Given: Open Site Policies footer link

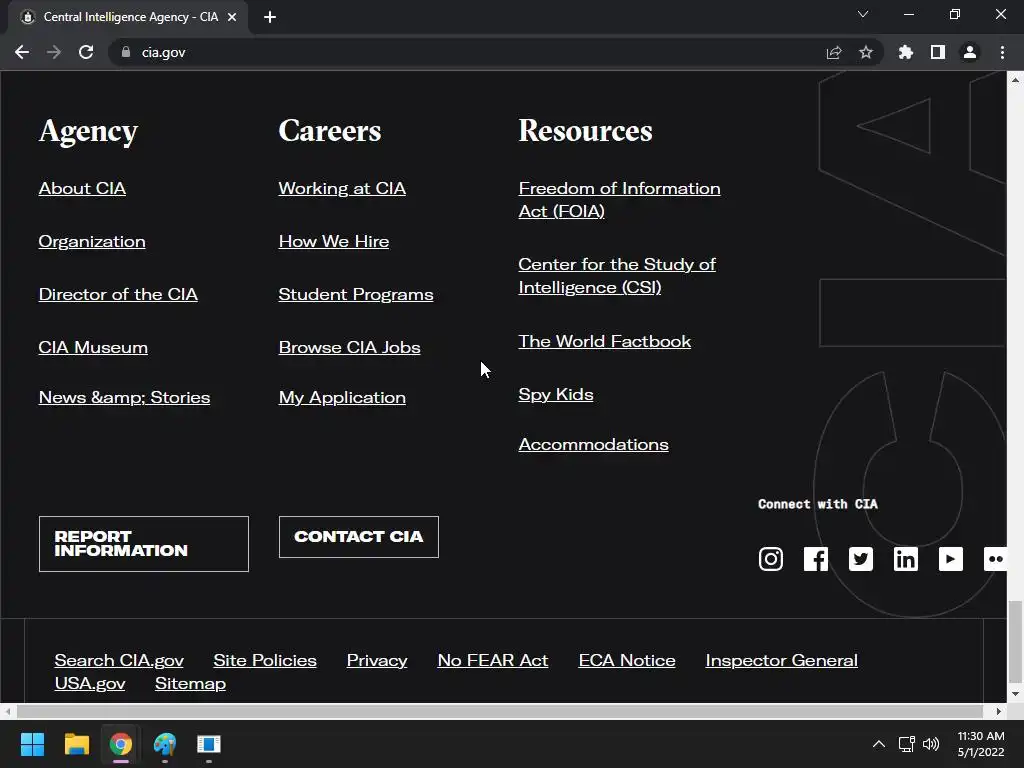Looking at the screenshot, I should (265, 660).
